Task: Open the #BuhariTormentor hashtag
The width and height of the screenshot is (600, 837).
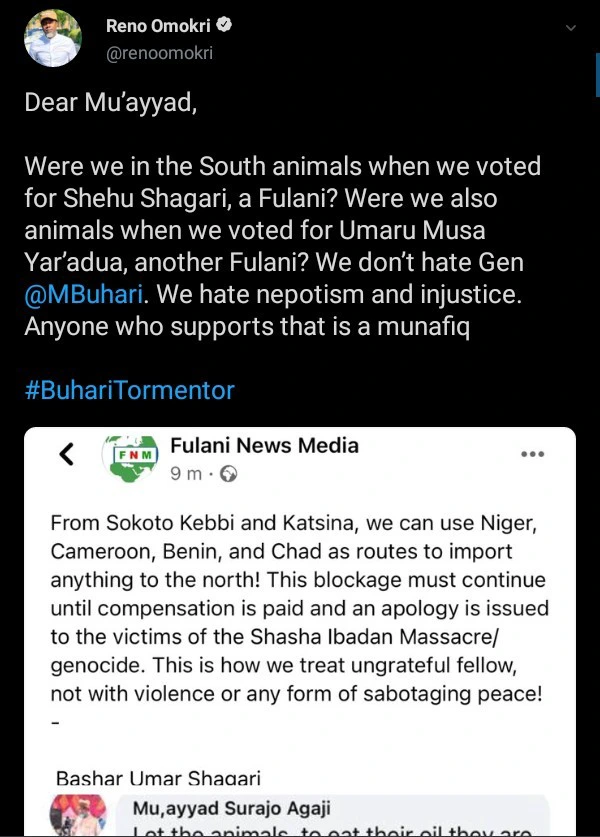Action: point(129,389)
